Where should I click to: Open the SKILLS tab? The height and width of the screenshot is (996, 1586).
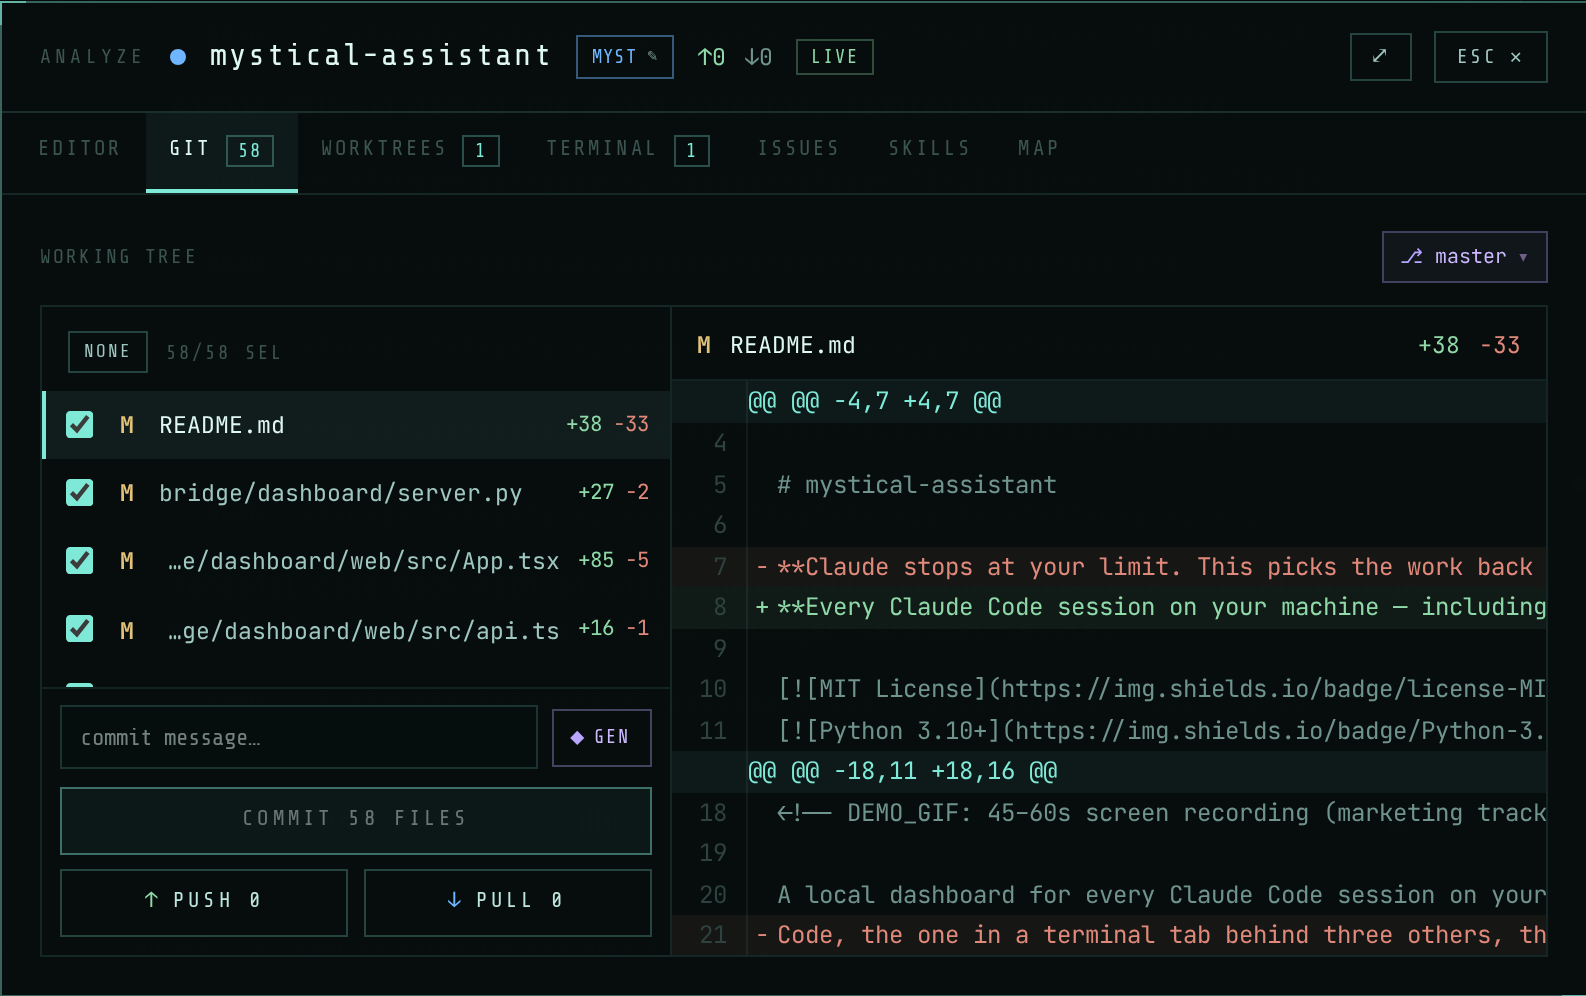pyautogui.click(x=929, y=148)
